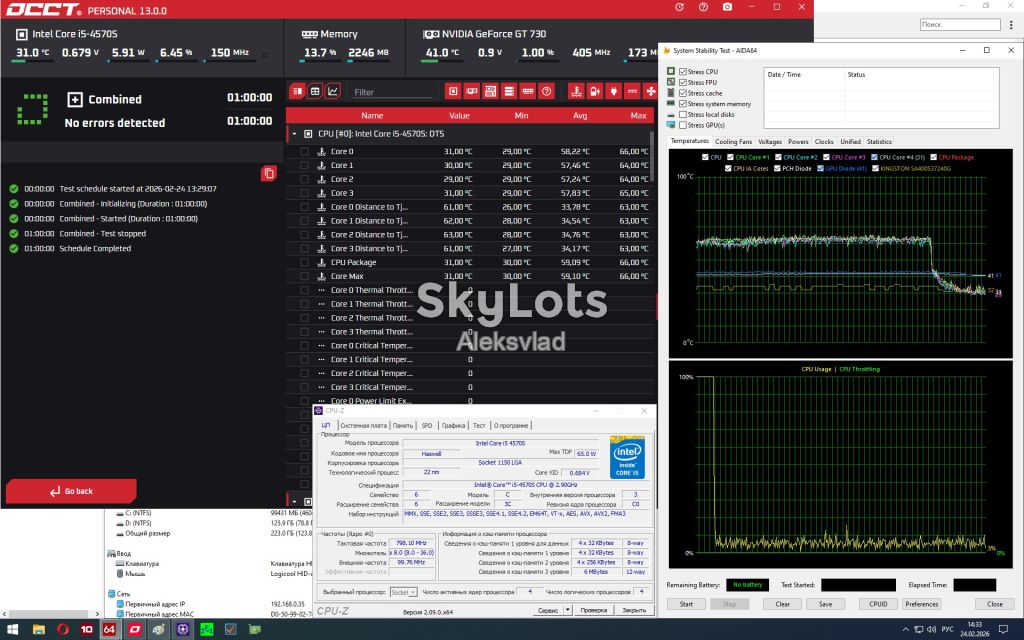Image resolution: width=1024 pixels, height=640 pixels.
Task: Enable Stress local disks option
Action: click(683, 114)
